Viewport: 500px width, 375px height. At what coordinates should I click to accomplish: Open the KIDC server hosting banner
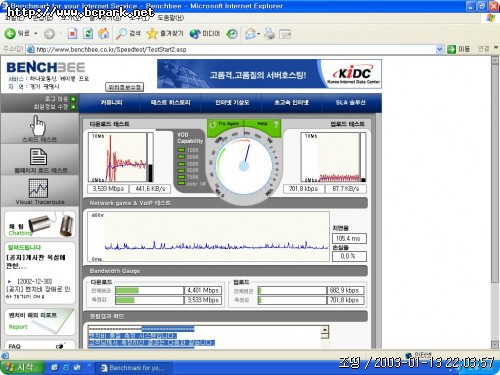(269, 74)
